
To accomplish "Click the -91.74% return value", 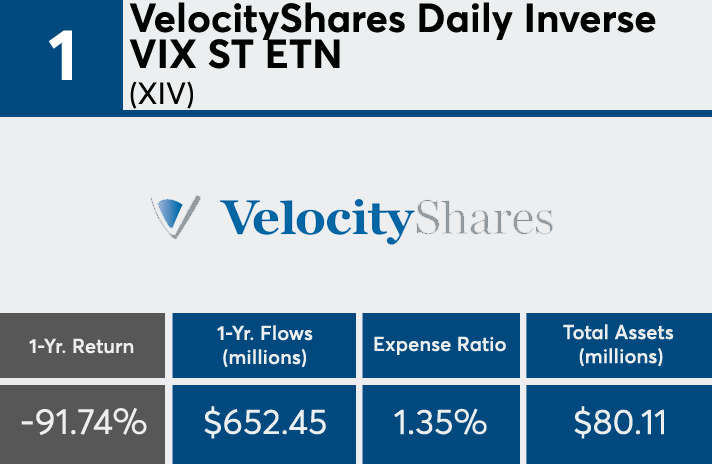I will point(83,422).
